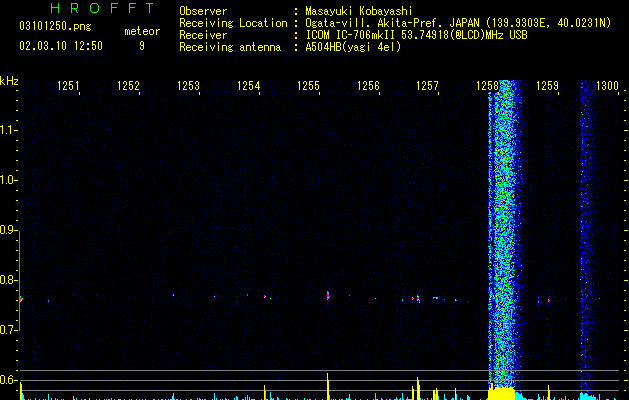629x400 pixels.
Task: Click the 1.1 kHz axis tick
Action: [x=8, y=130]
